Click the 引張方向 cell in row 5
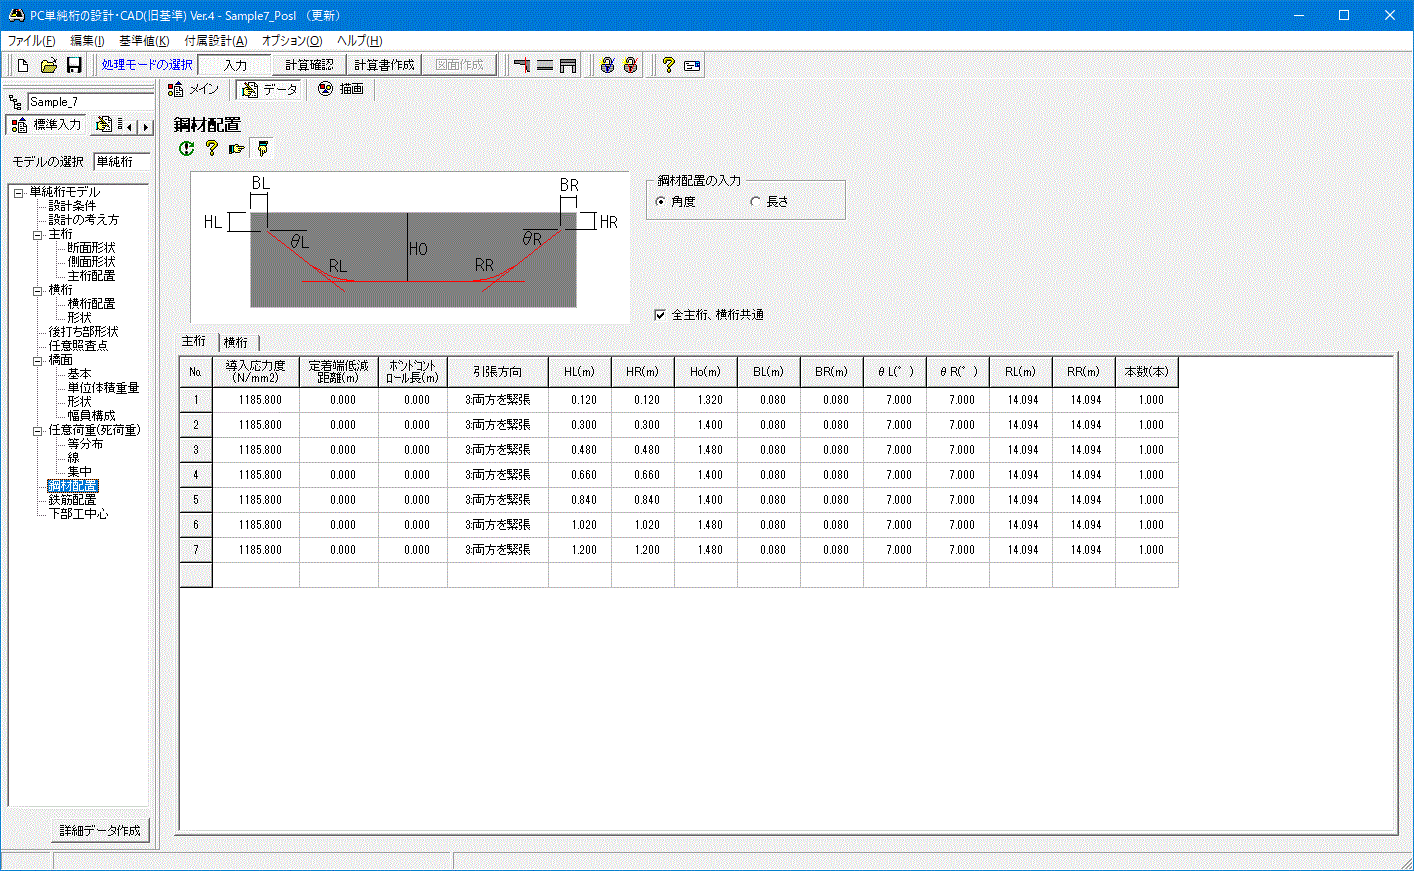 click(498, 500)
